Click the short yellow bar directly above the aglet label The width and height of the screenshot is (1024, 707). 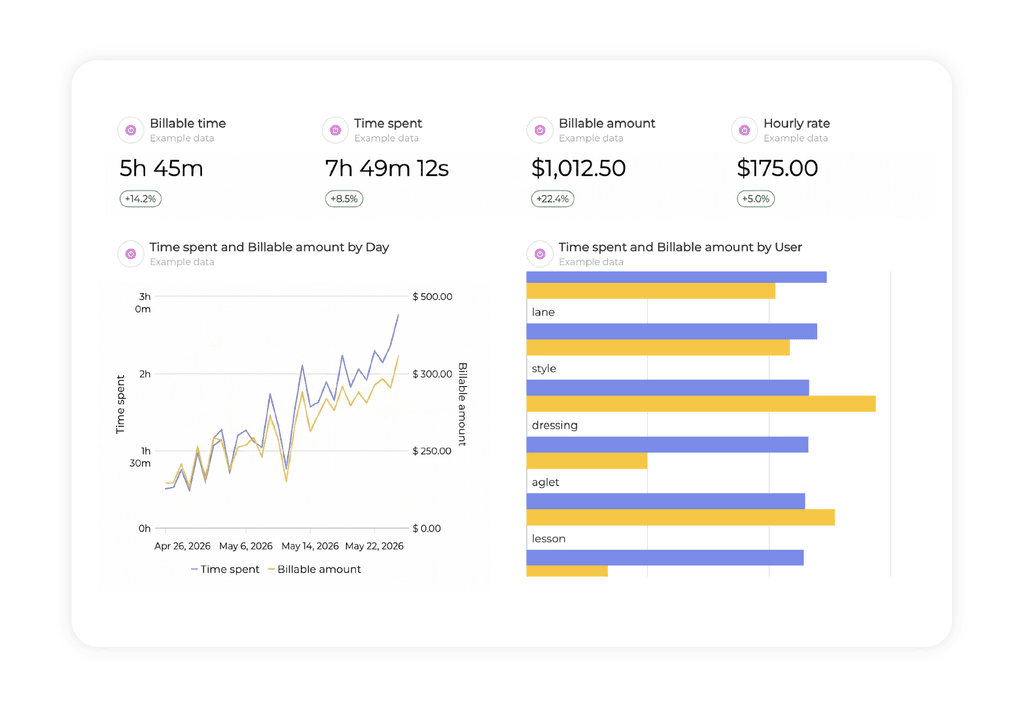click(x=586, y=461)
